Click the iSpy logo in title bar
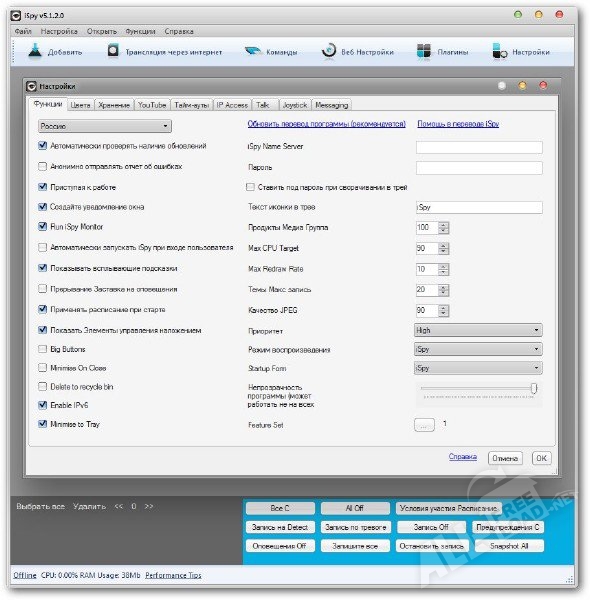This screenshot has width=590, height=600. click(x=16, y=15)
